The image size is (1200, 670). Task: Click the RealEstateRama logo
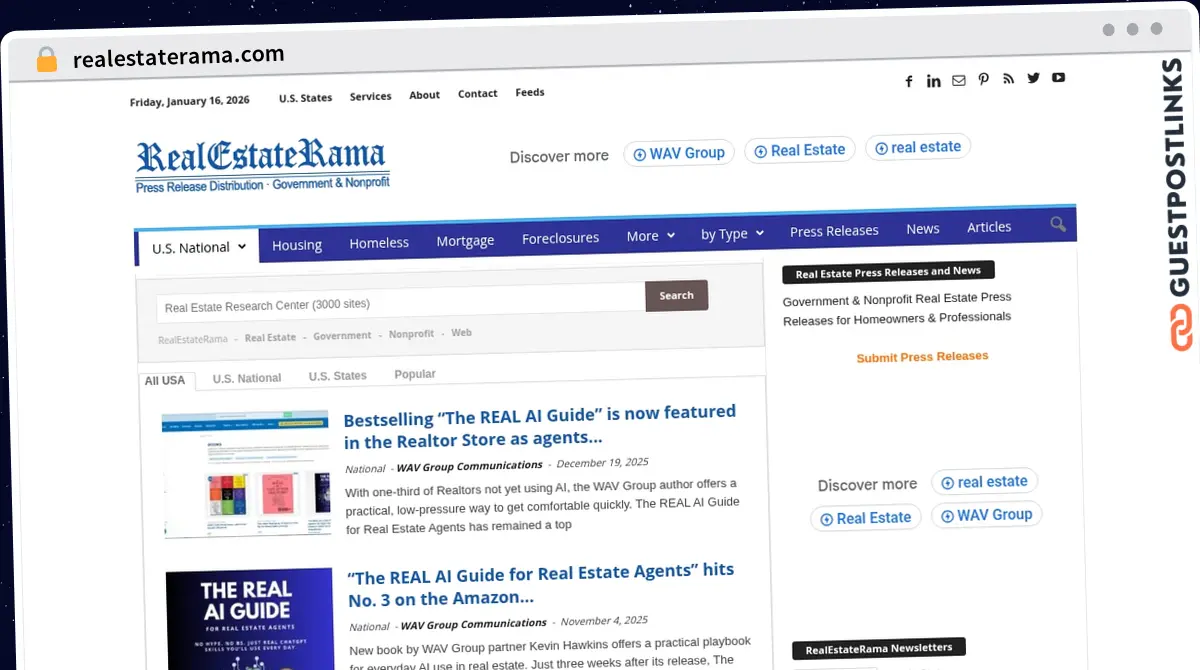pyautogui.click(x=262, y=164)
